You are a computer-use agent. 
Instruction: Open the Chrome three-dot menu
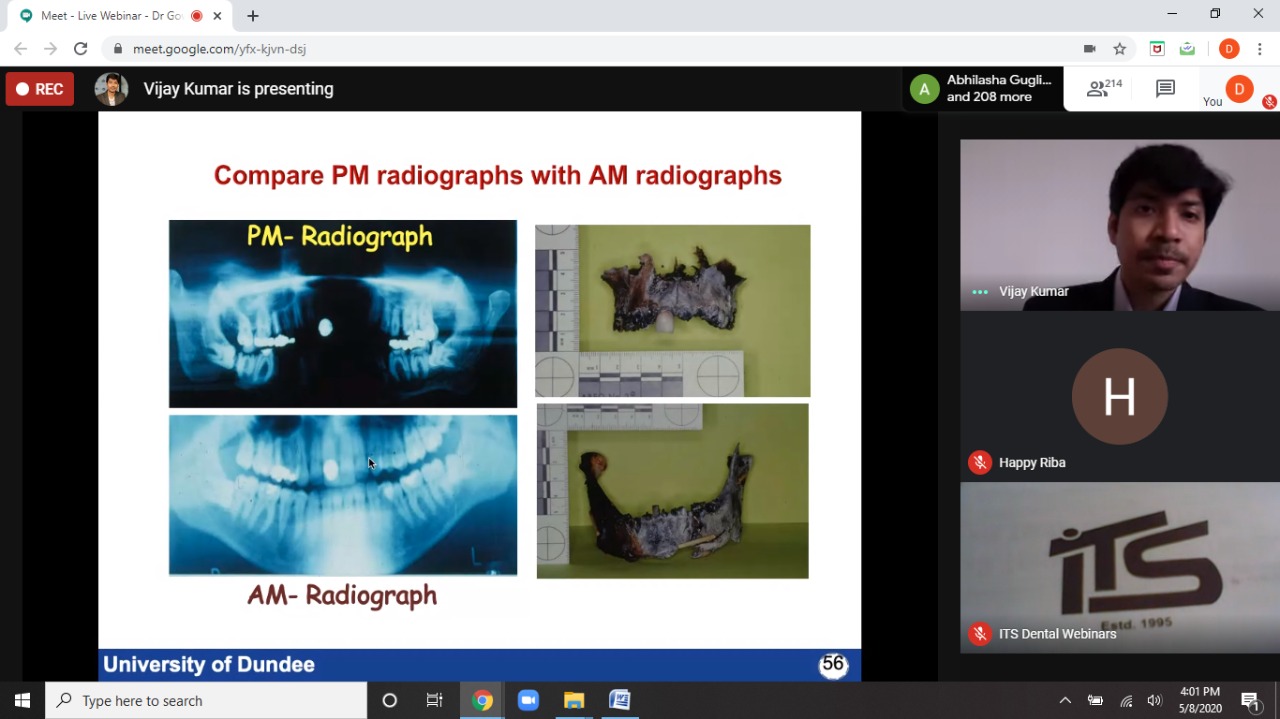click(x=1260, y=49)
